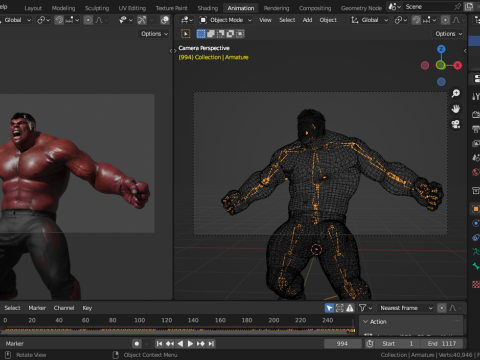Screen dimensions: 480x360
Task: Open Options dropdown in right viewport
Action: coord(449,34)
